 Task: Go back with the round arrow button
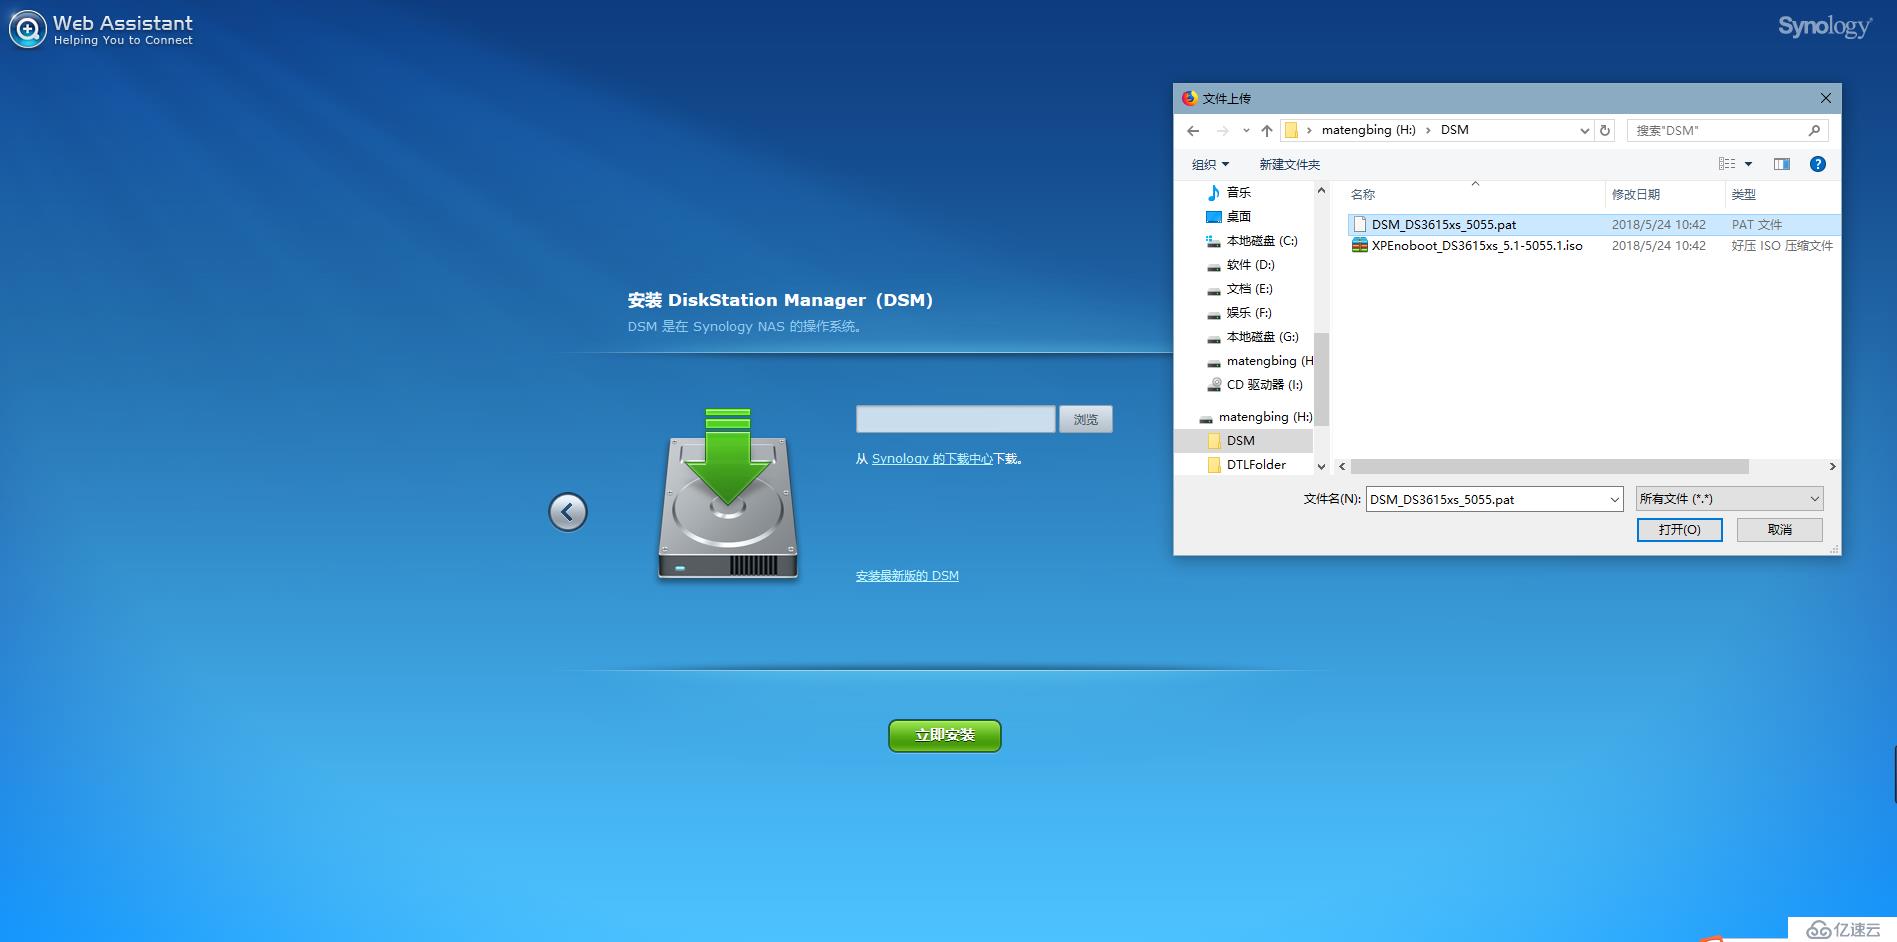coord(568,512)
